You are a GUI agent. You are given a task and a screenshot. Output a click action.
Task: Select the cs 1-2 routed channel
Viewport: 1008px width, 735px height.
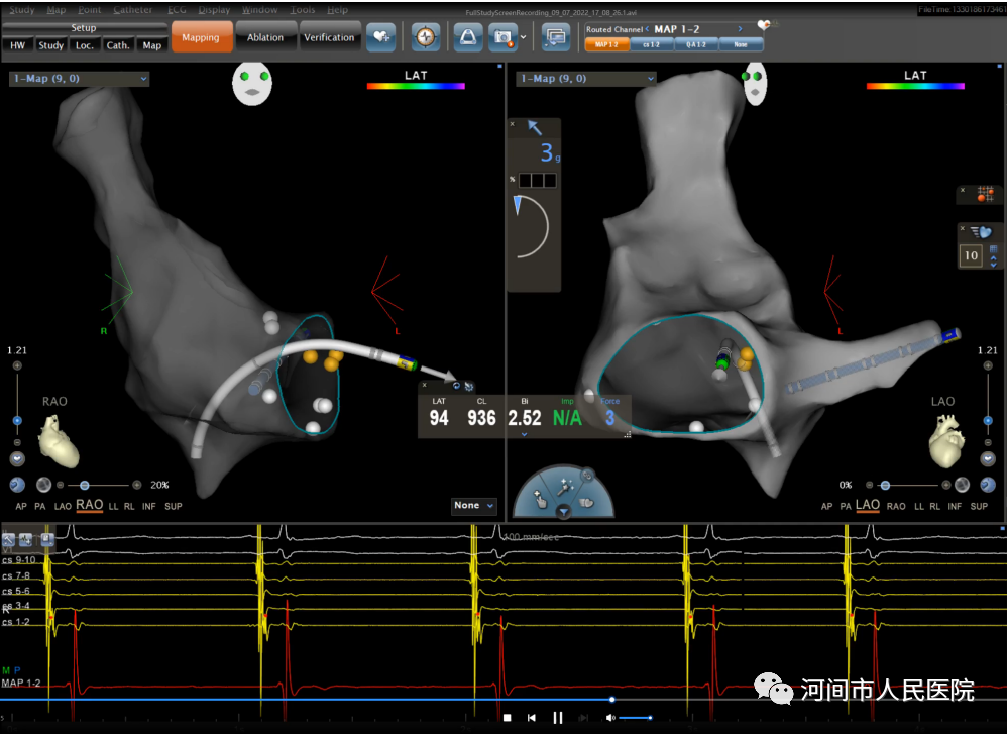[x=651, y=44]
